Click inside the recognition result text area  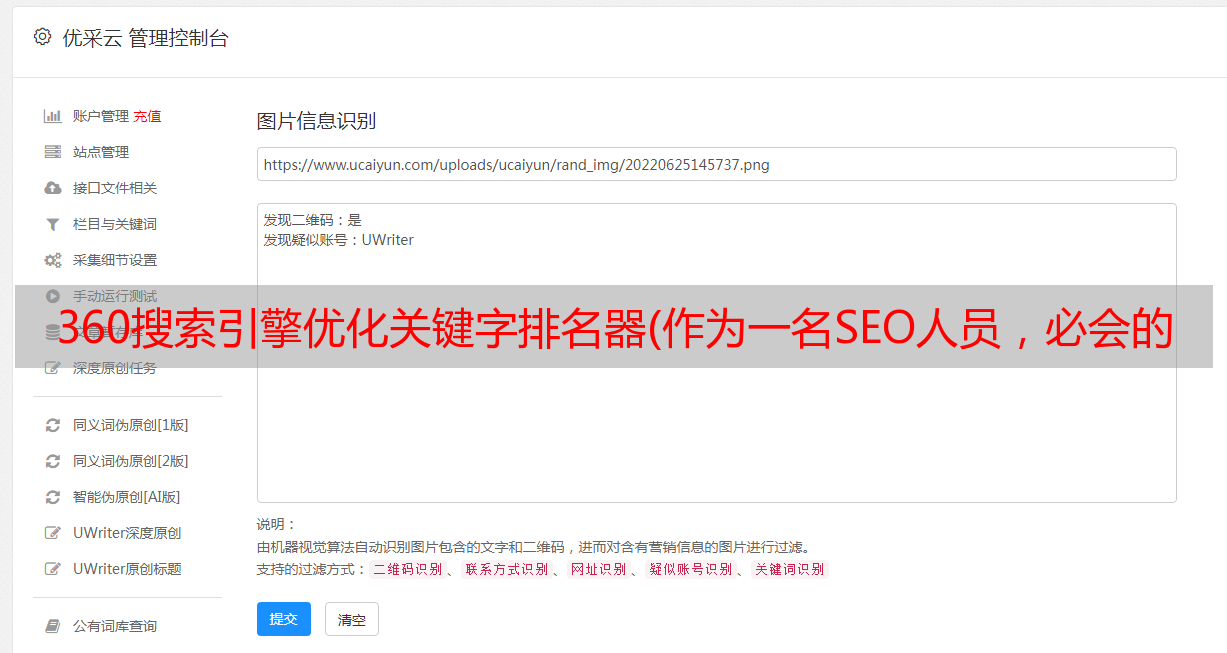tap(716, 352)
